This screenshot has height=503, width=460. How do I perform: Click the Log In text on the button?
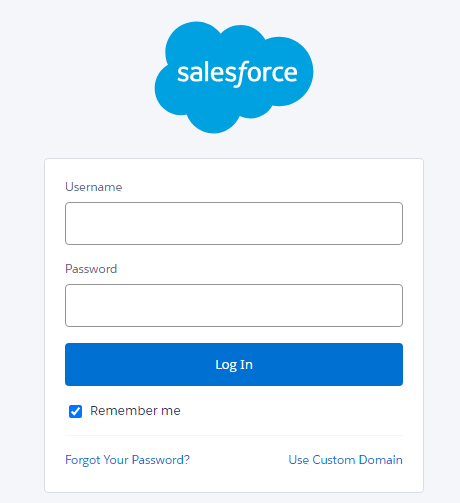234,365
